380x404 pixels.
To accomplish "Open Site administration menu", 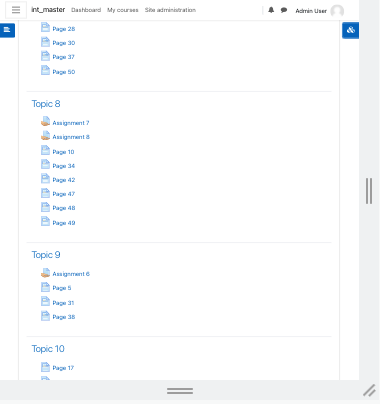I will coord(170,10).
